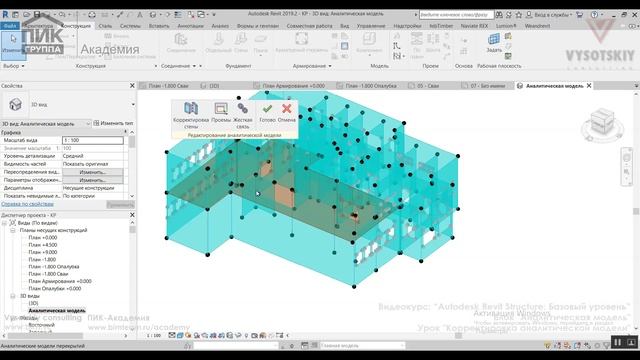Switch to the Системы ribbon tab

(x=130, y=26)
